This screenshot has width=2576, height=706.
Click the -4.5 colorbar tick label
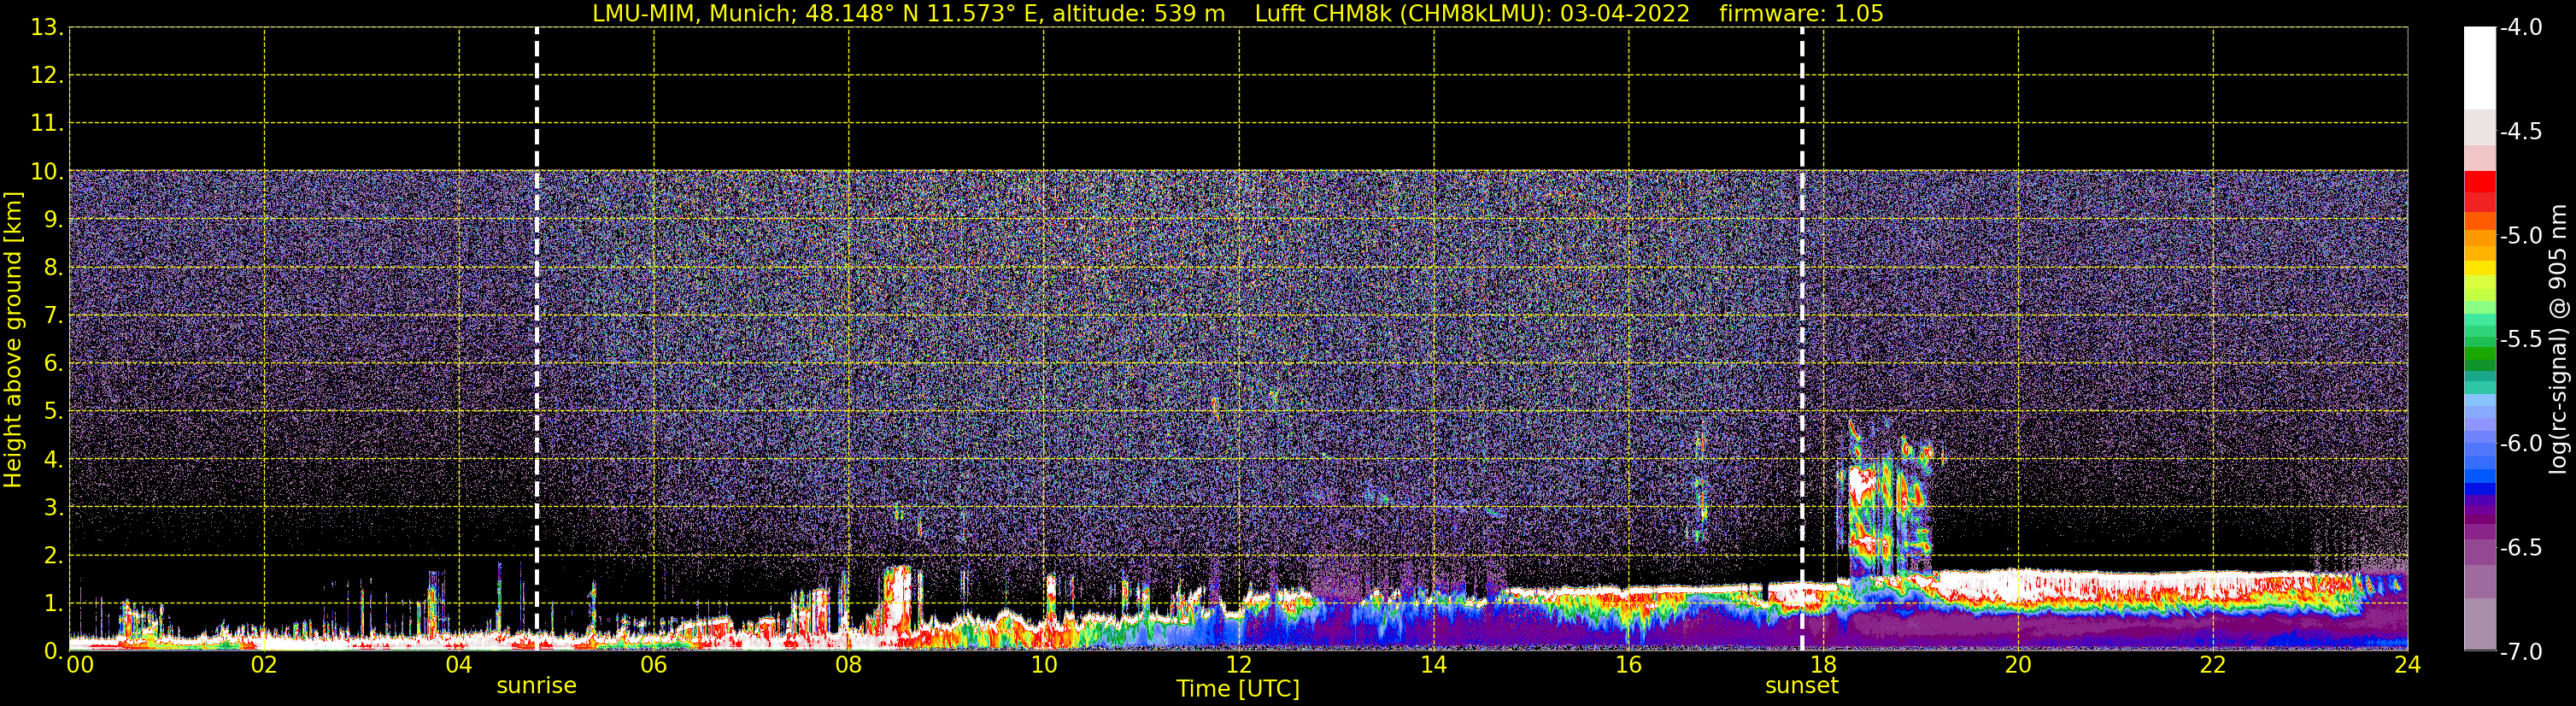[2520, 131]
